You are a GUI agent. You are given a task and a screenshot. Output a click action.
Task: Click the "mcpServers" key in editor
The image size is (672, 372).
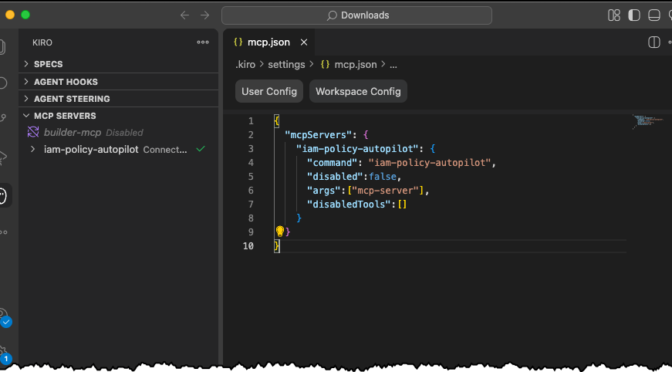coord(318,135)
